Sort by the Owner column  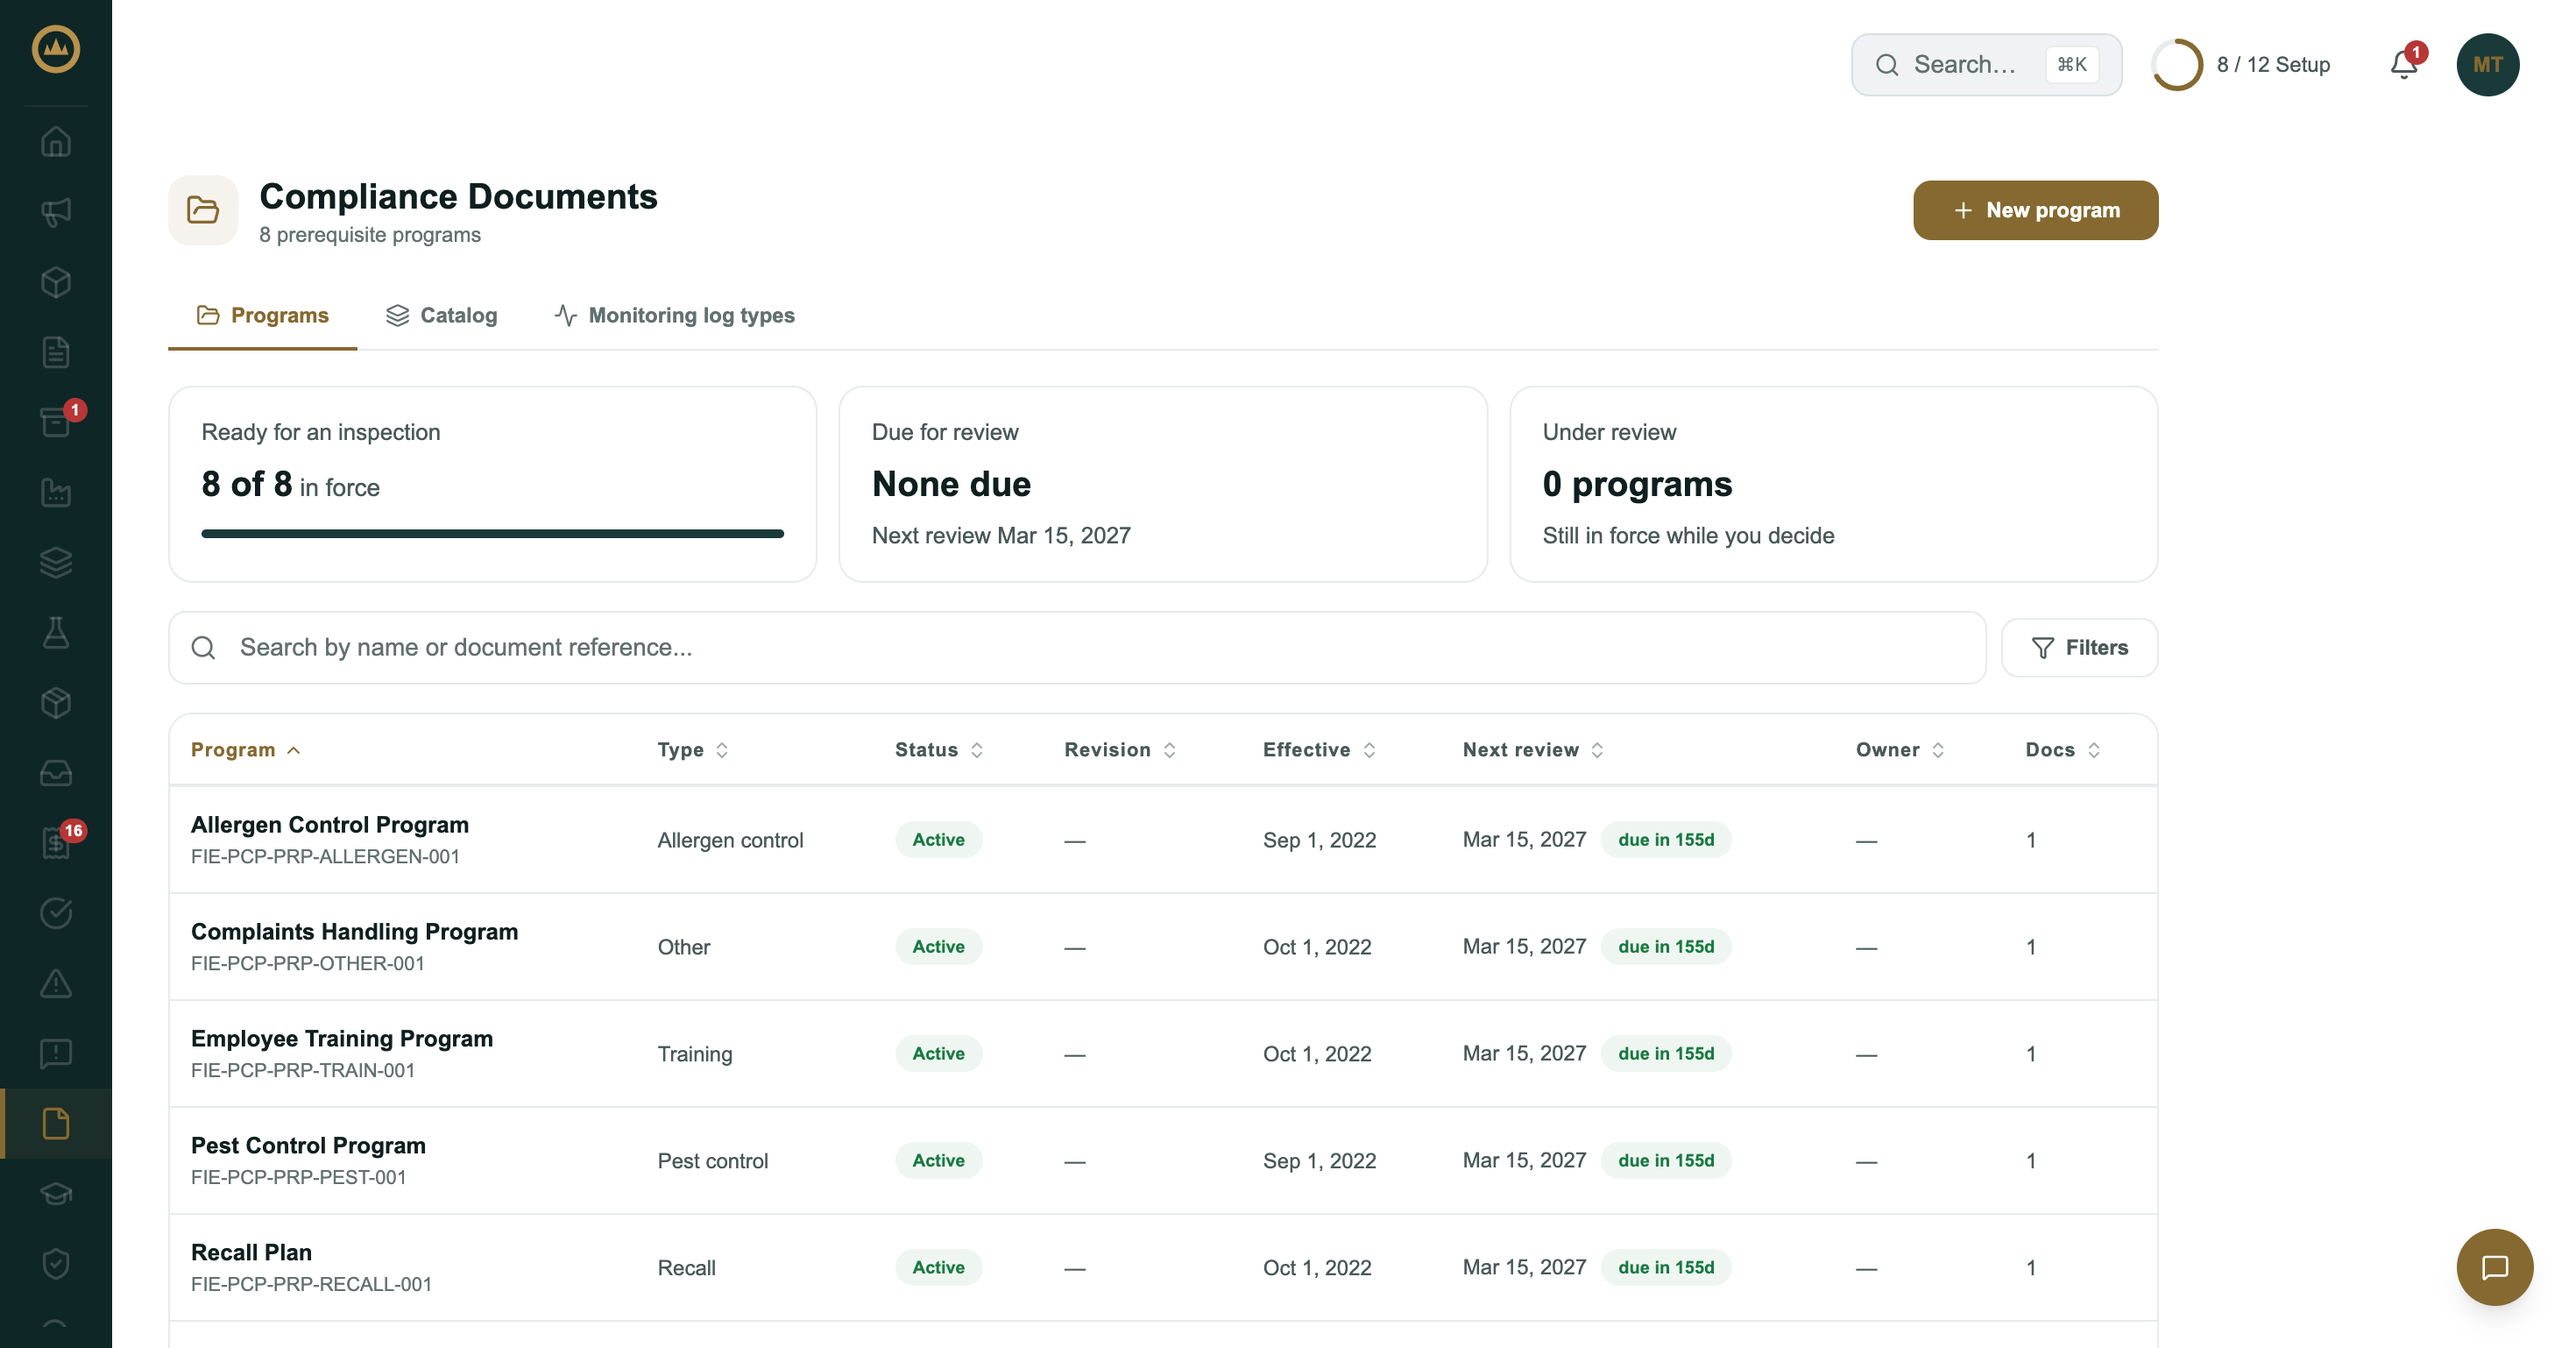tap(1900, 750)
